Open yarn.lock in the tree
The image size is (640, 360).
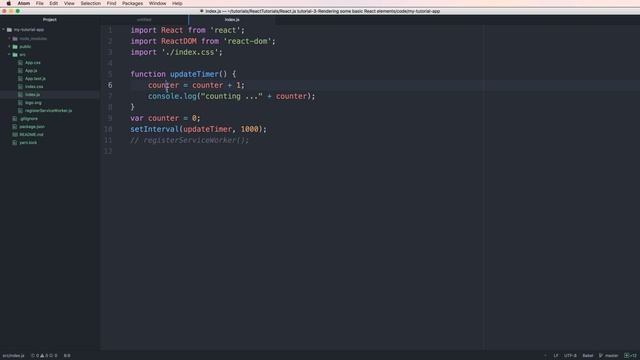point(28,142)
